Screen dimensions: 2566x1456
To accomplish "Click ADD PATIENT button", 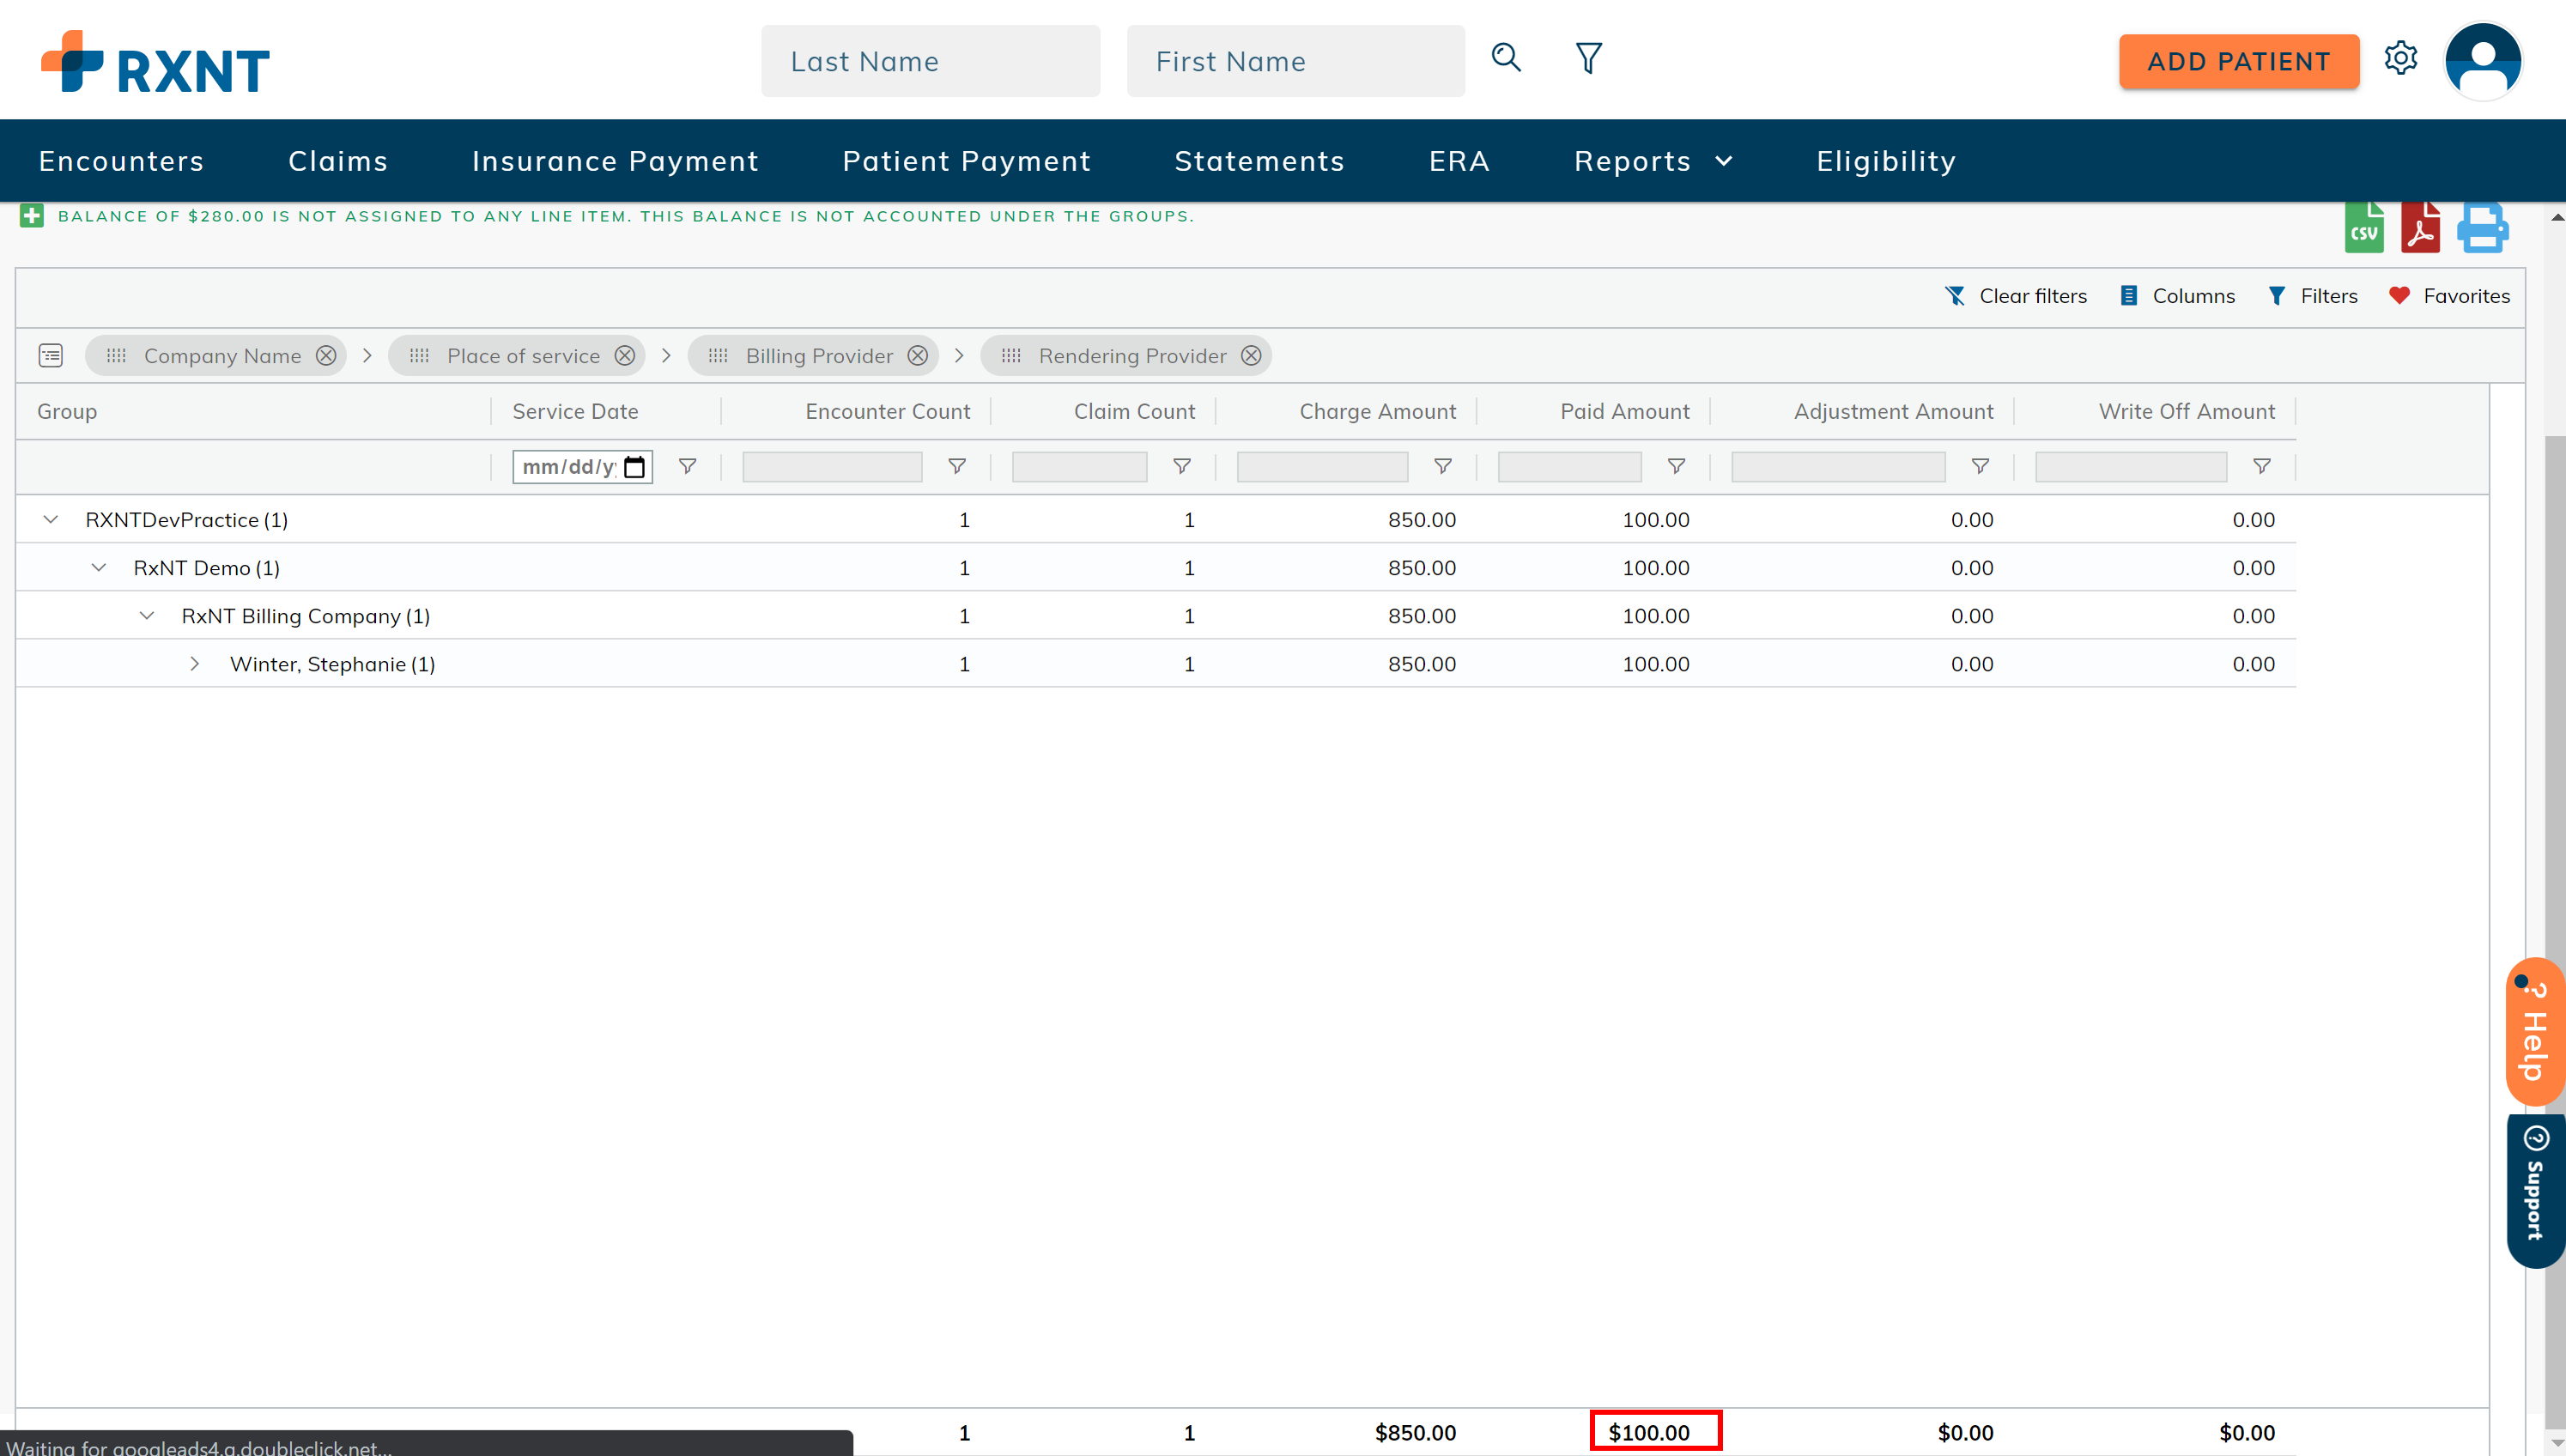I will [x=2238, y=61].
